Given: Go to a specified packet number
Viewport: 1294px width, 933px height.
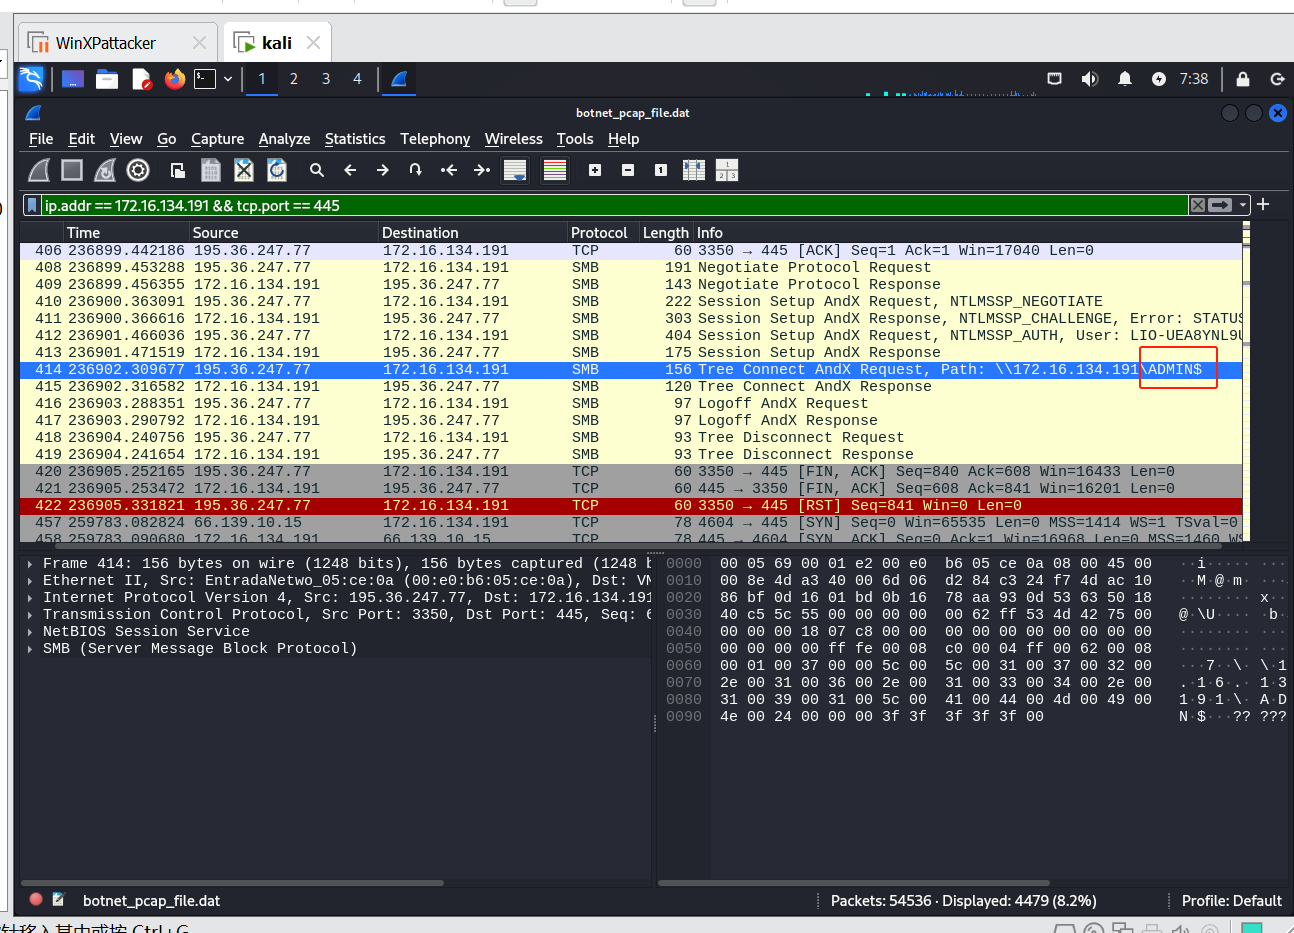Looking at the screenshot, I should tap(416, 171).
